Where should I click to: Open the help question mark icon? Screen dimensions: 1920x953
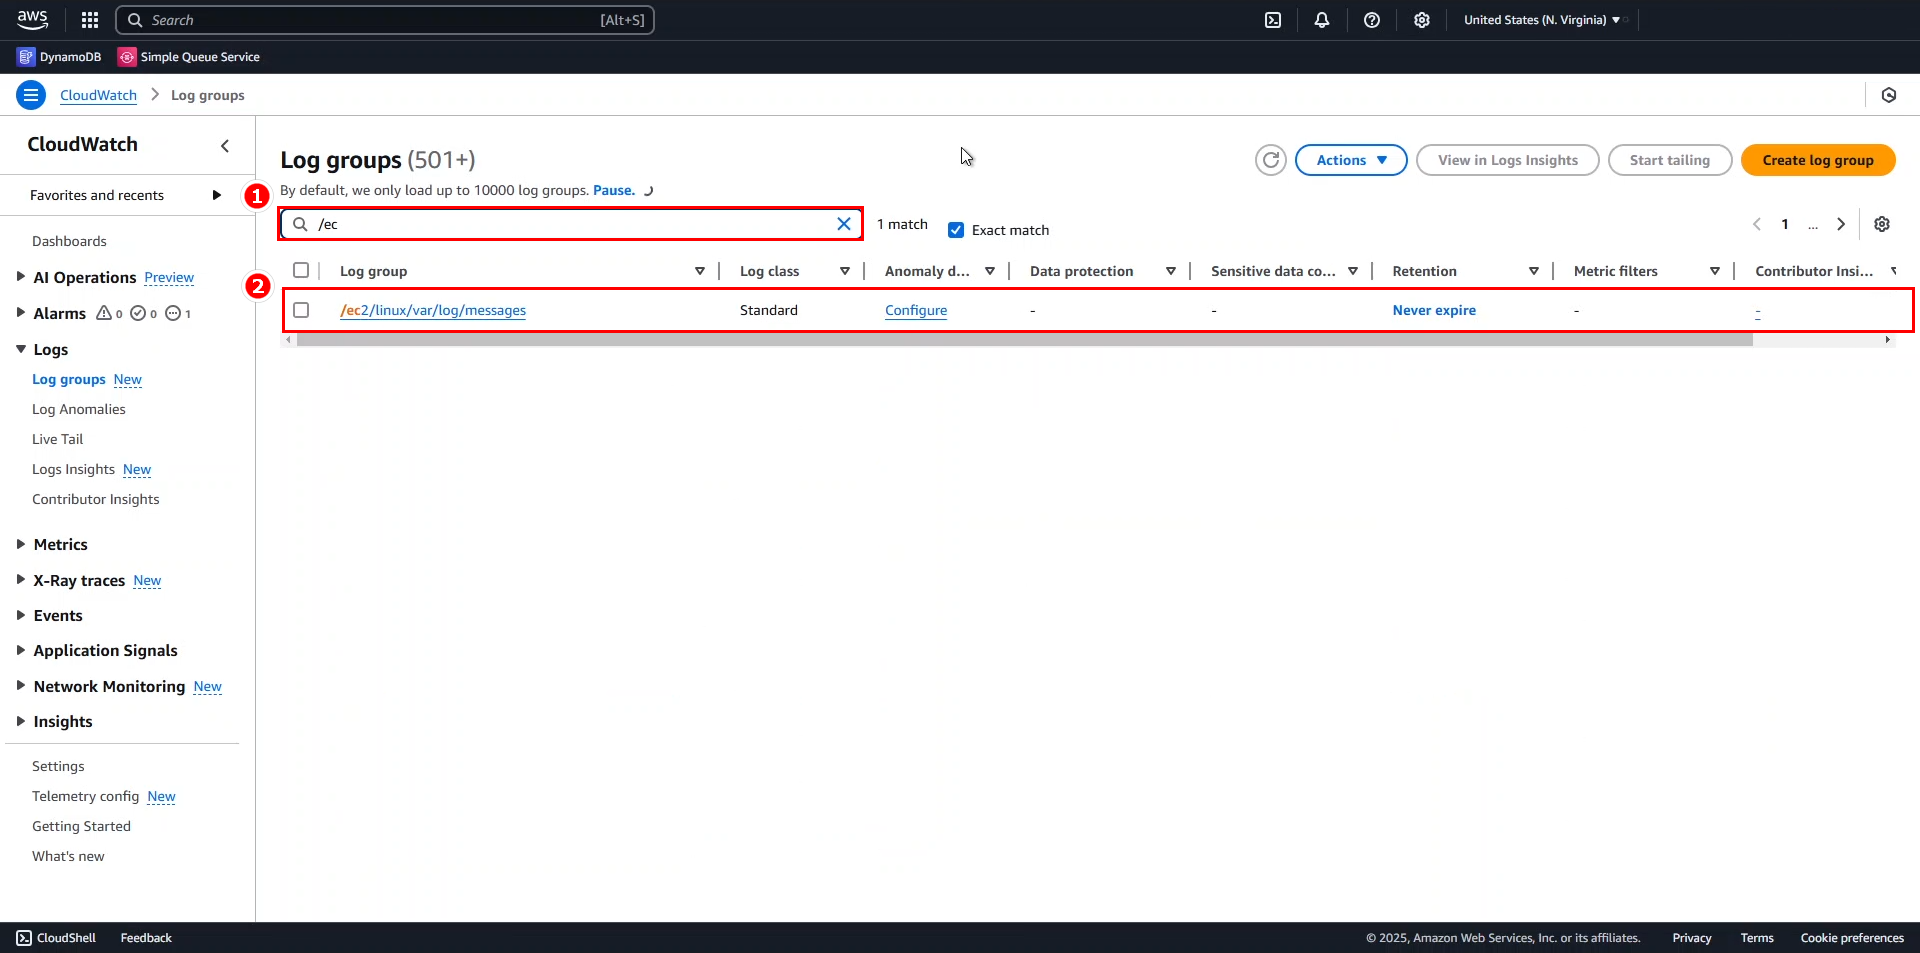[x=1372, y=20]
